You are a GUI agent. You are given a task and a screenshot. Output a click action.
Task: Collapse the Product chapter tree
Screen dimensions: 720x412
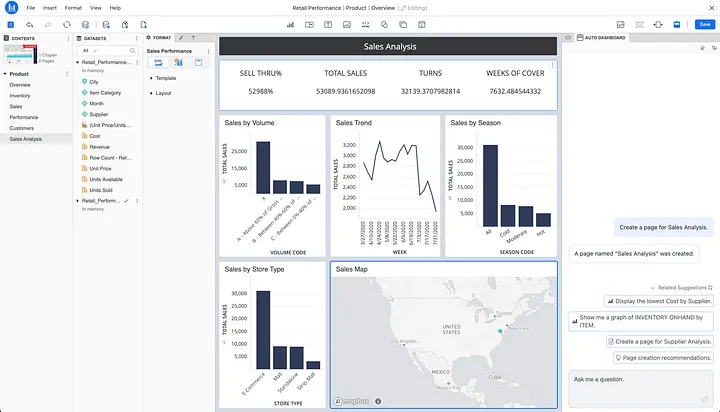4,73
